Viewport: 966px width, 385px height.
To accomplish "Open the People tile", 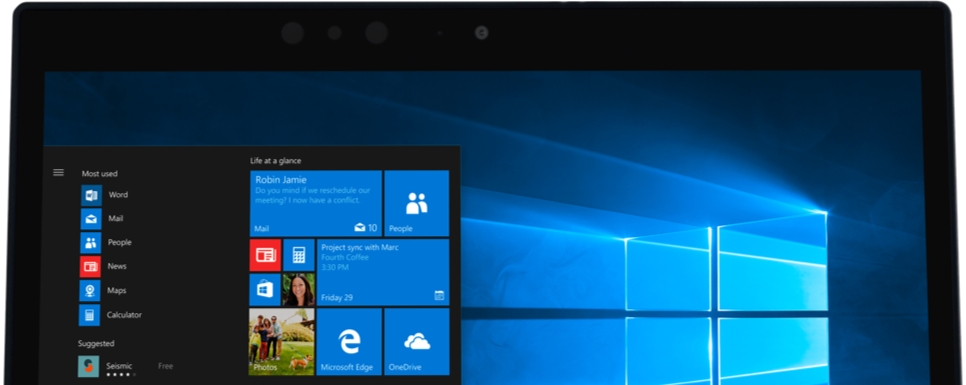I will point(417,203).
